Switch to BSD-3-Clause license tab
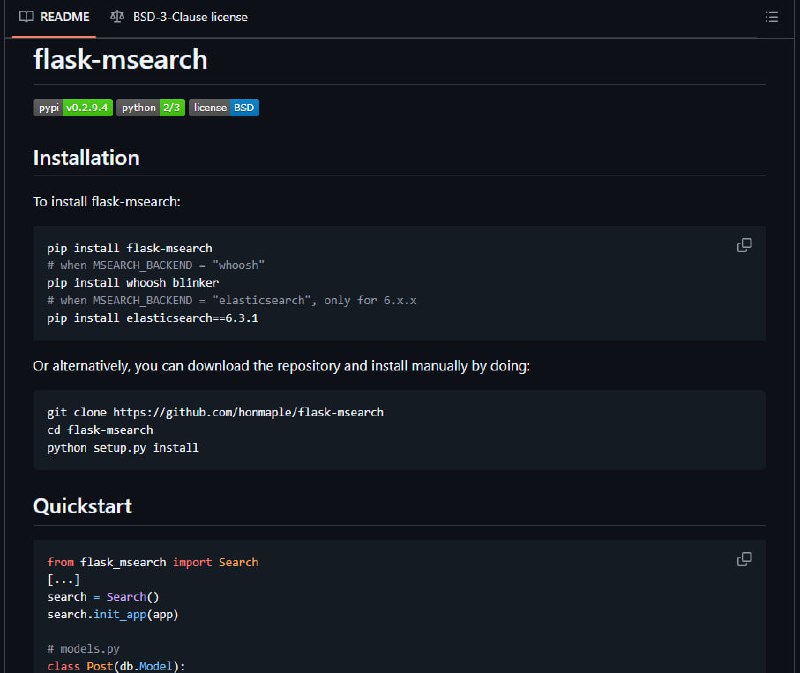Screen dimensions: 800x673 (179, 17)
